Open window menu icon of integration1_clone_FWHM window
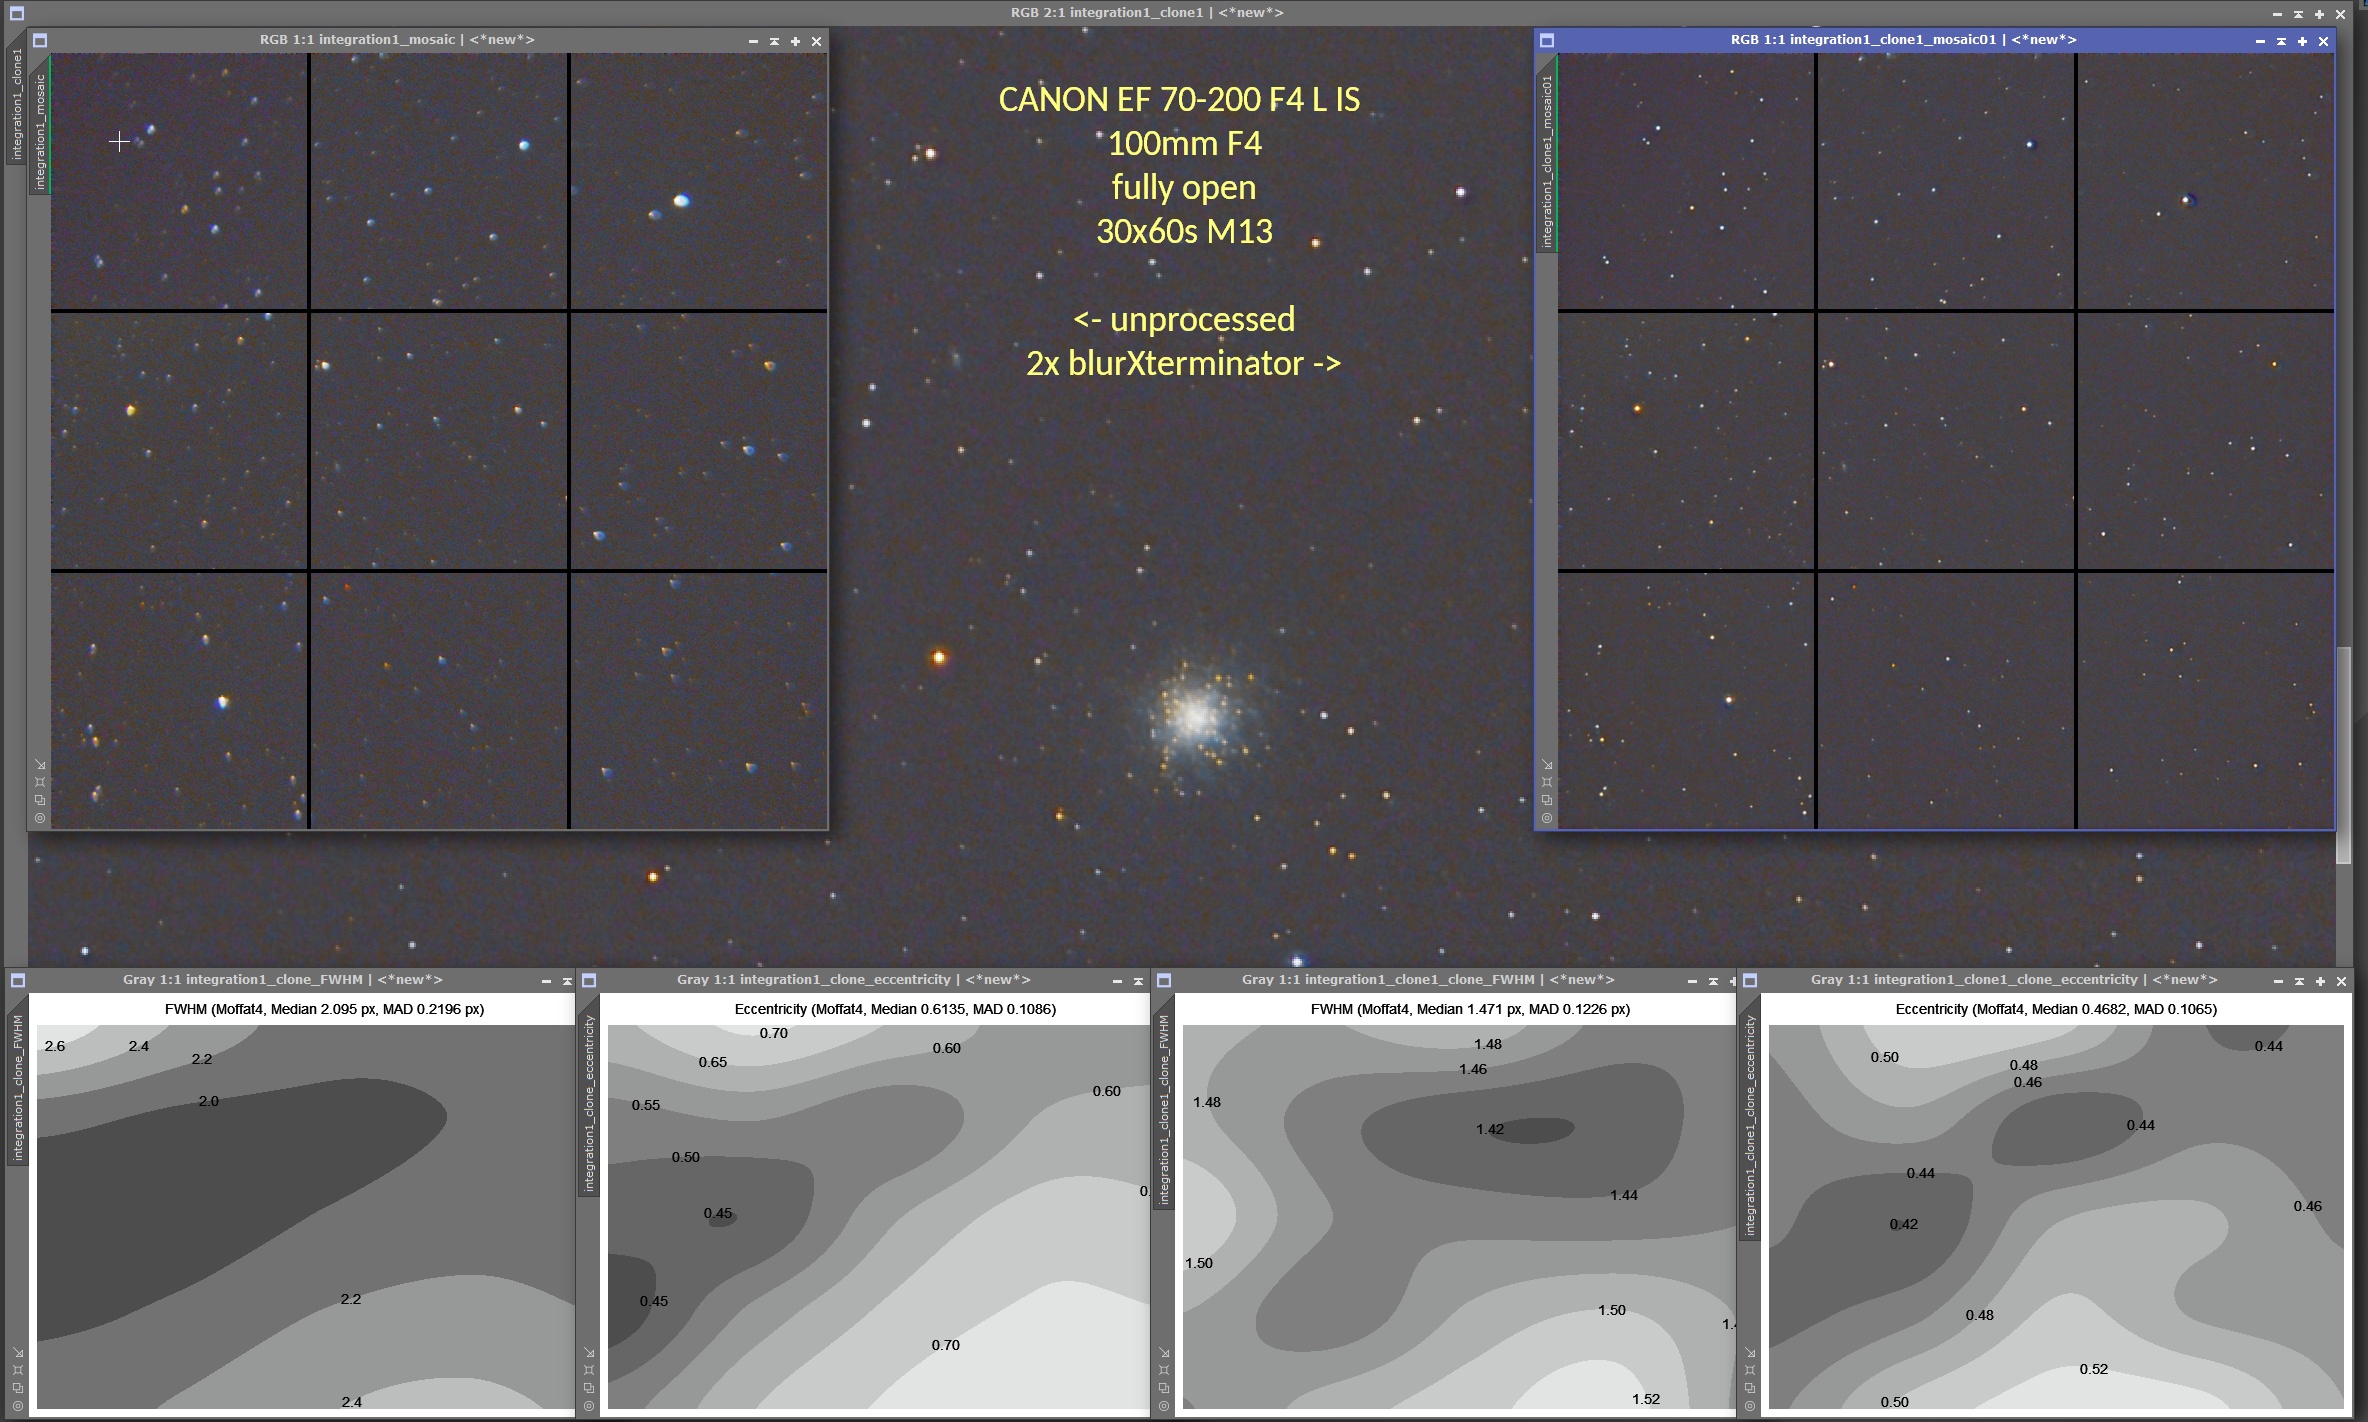The height and width of the screenshot is (1422, 2368). (17, 980)
